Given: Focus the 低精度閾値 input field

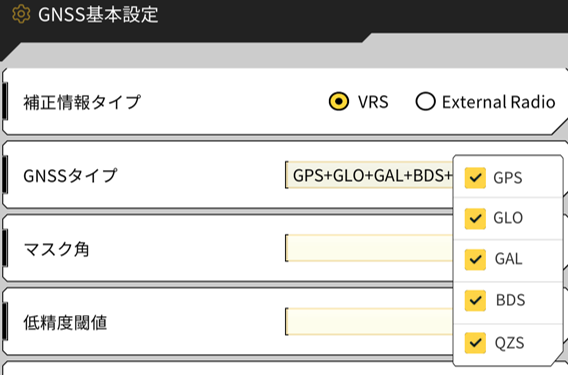Looking at the screenshot, I should (x=369, y=322).
